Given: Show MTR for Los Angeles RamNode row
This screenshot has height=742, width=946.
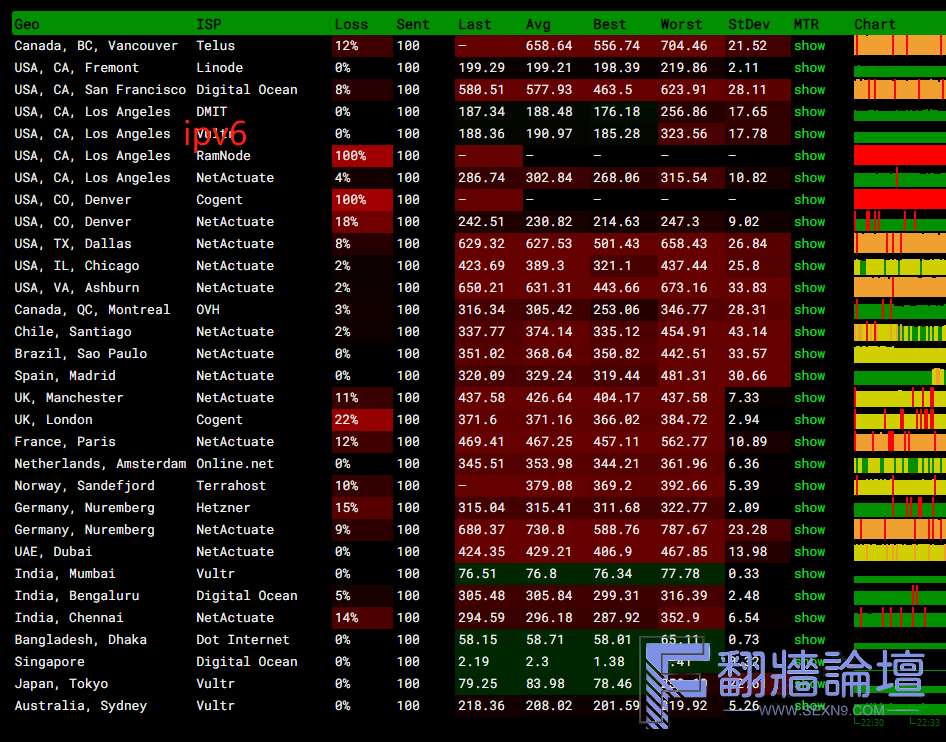Looking at the screenshot, I should point(809,156).
